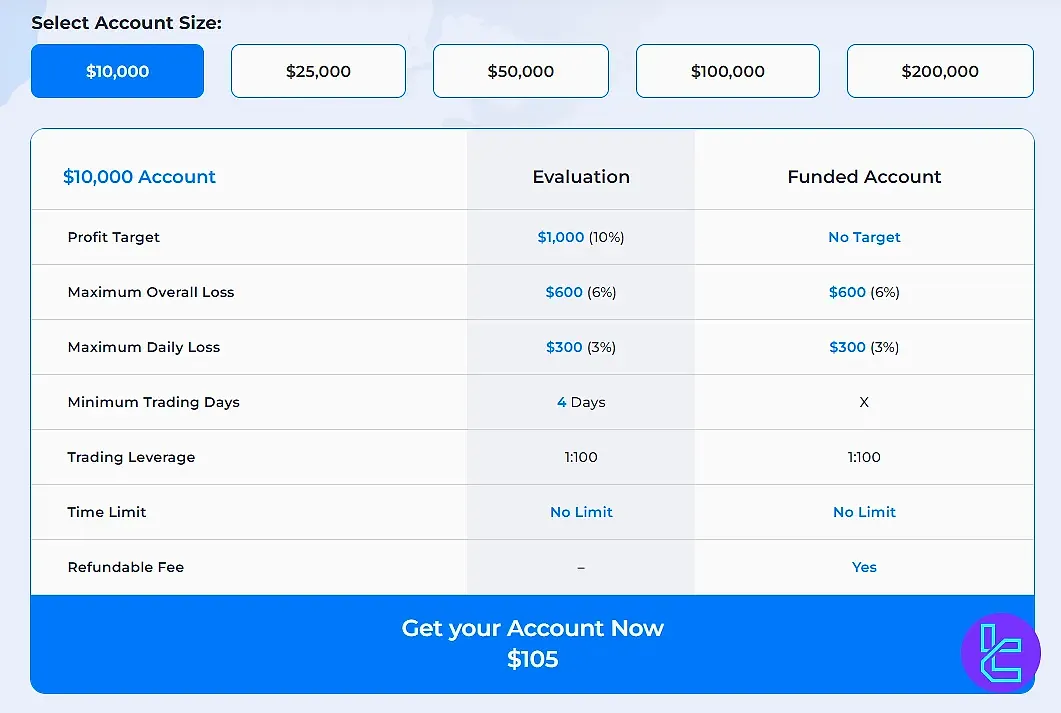
Task: Click the $600 maximum overall loss for Evaluation
Action: point(565,292)
